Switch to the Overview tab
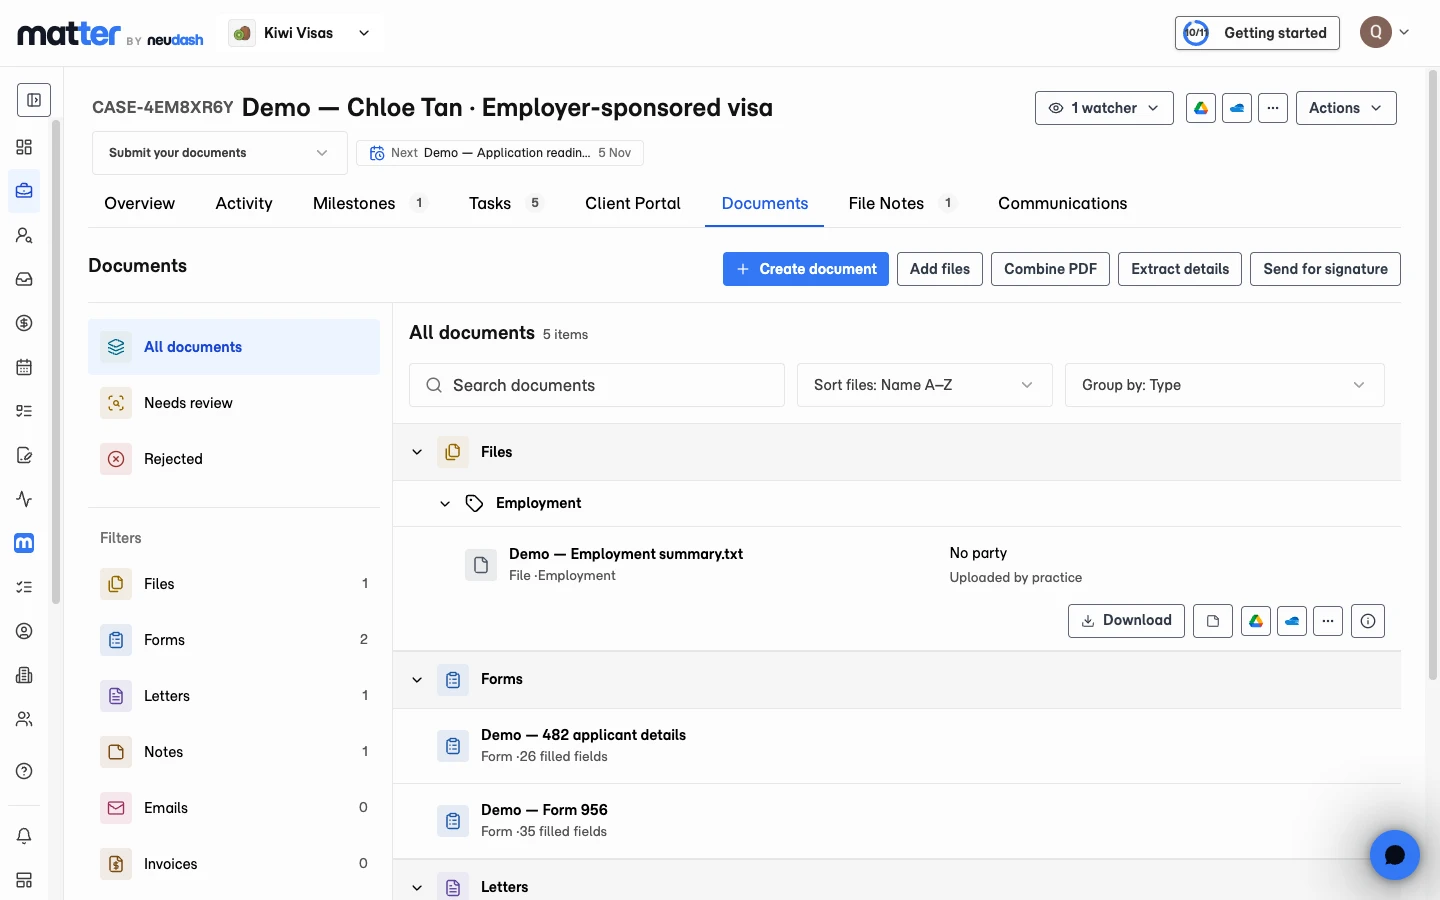This screenshot has width=1440, height=900. point(139,203)
